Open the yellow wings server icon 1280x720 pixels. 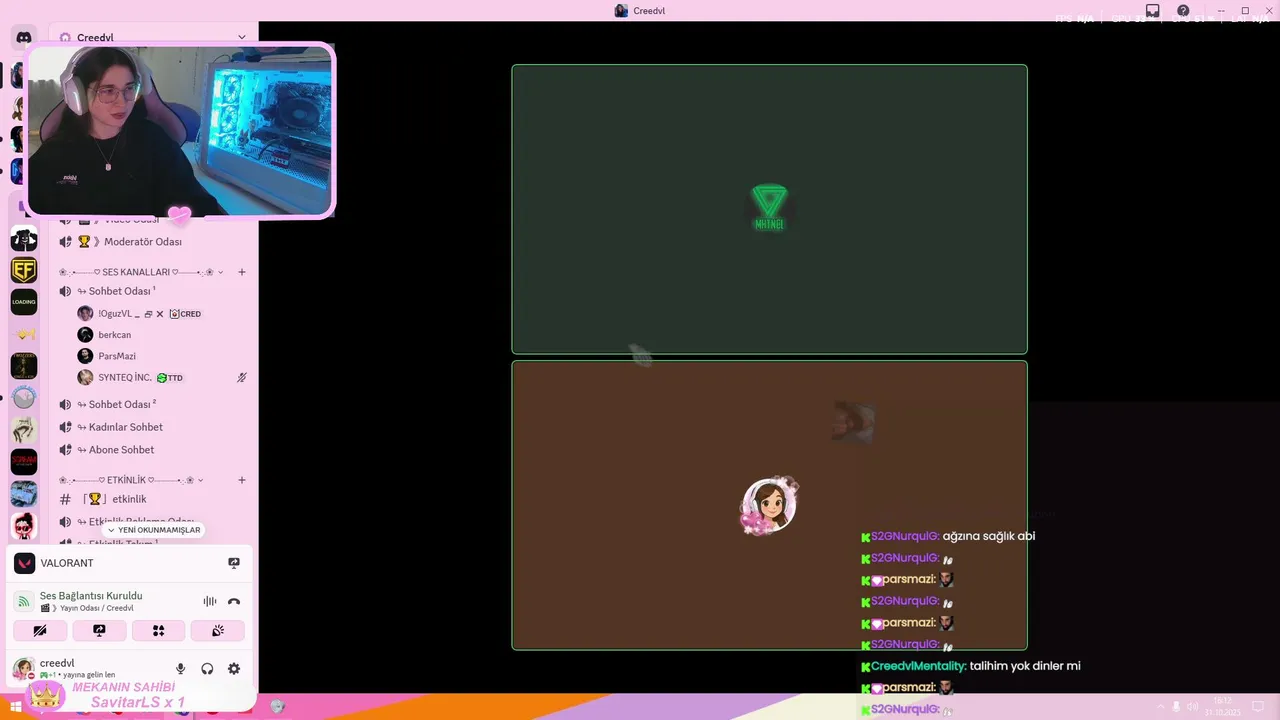(x=24, y=334)
